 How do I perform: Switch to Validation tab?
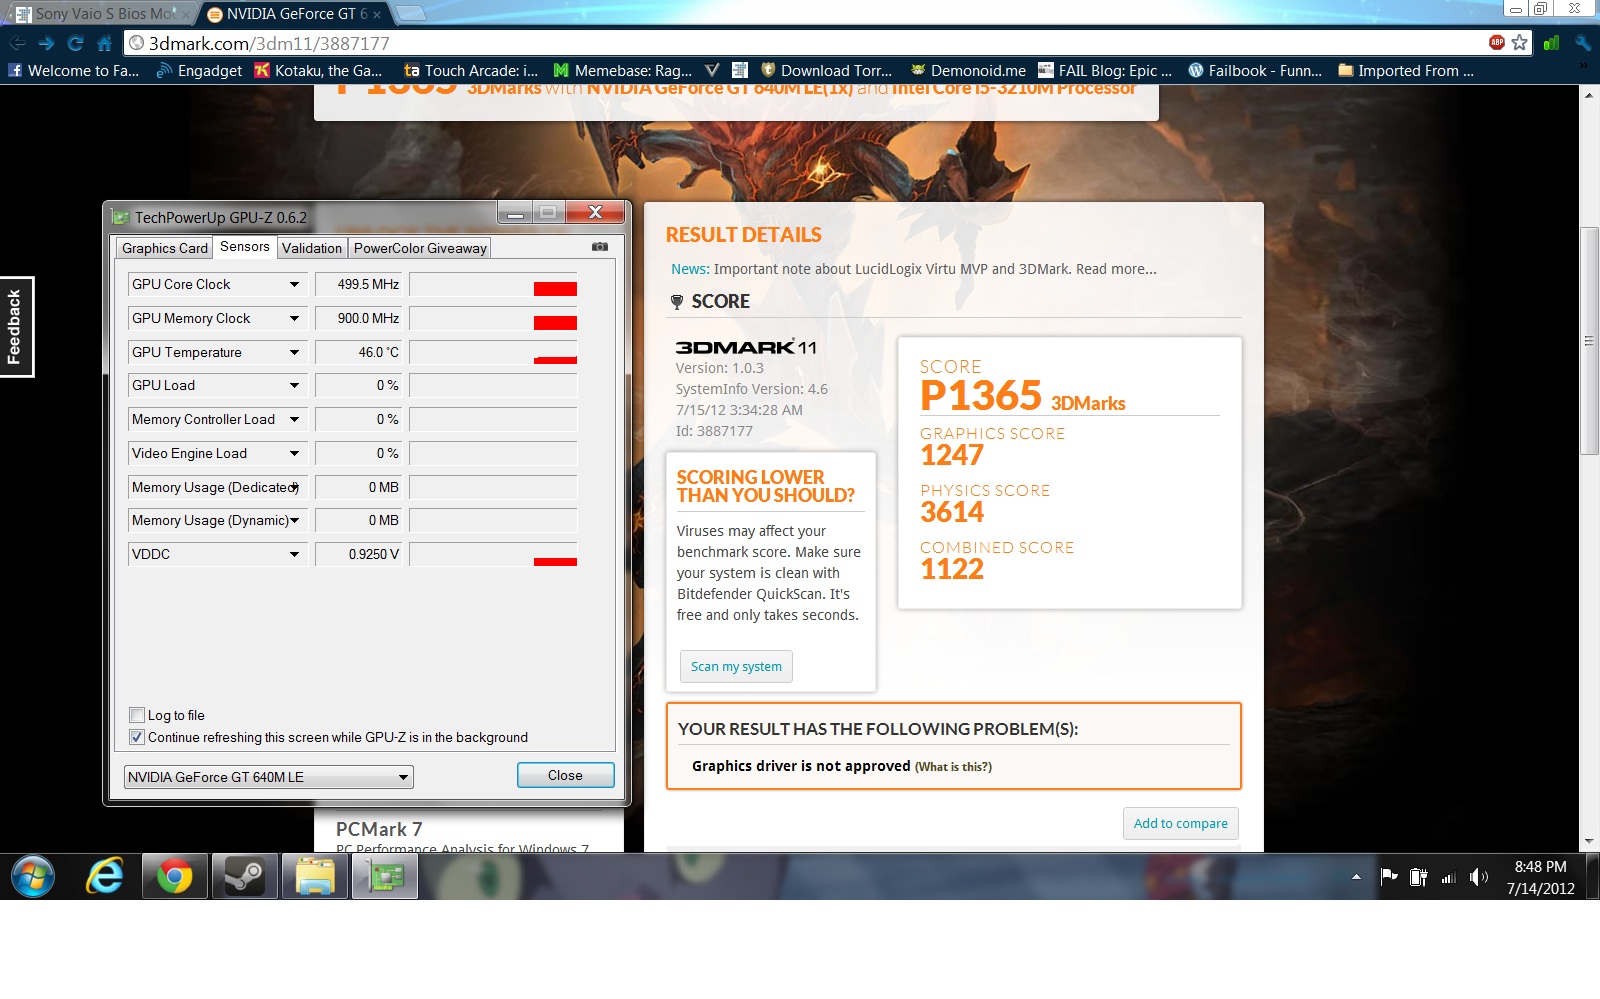312,248
